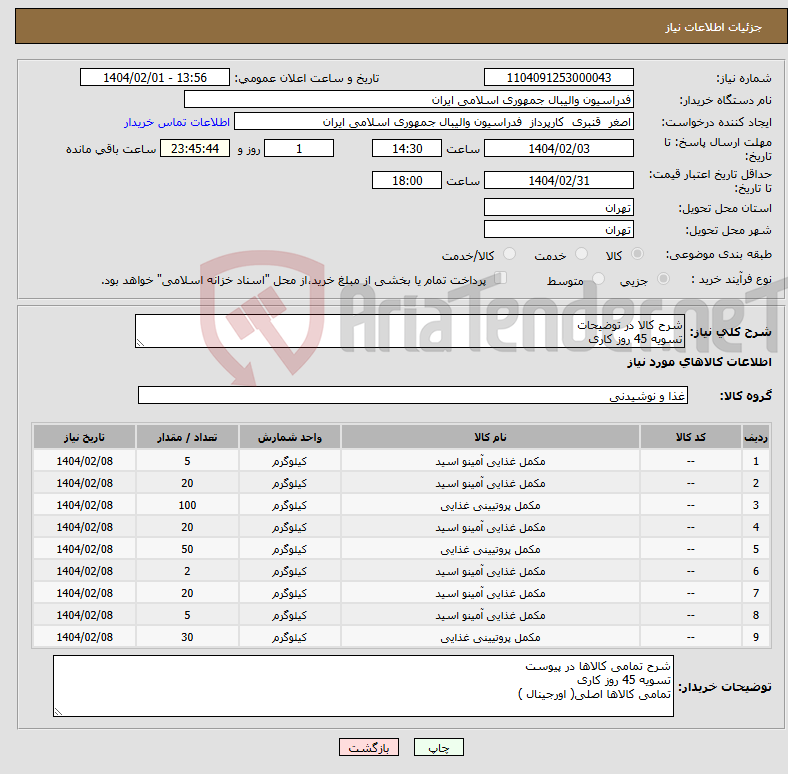The width and height of the screenshot is (788, 774).
Task: Click quantity 100 in row 3
Action: [x=187, y=505]
